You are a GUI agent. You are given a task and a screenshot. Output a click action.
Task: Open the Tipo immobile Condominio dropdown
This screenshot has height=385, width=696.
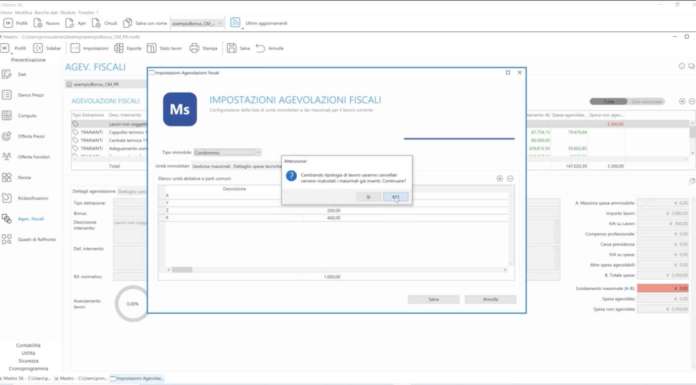tap(228, 152)
